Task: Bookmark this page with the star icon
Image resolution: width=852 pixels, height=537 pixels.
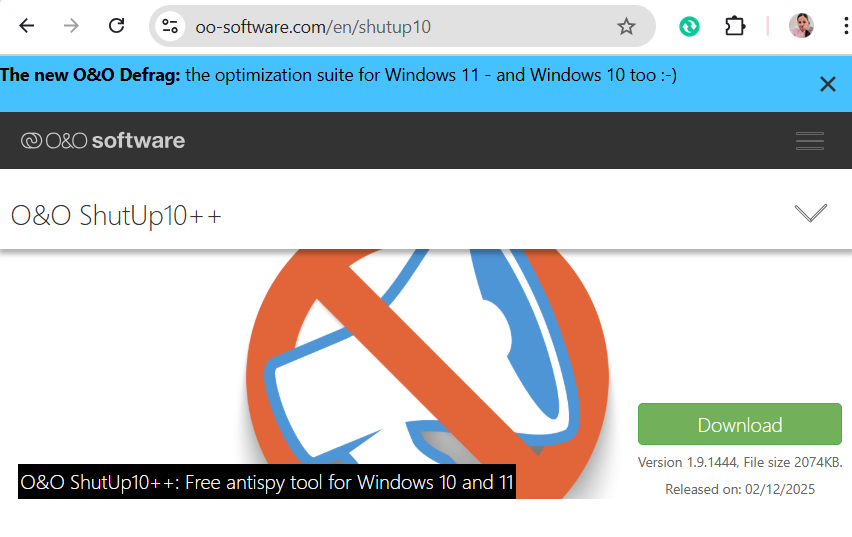Action: tap(626, 26)
